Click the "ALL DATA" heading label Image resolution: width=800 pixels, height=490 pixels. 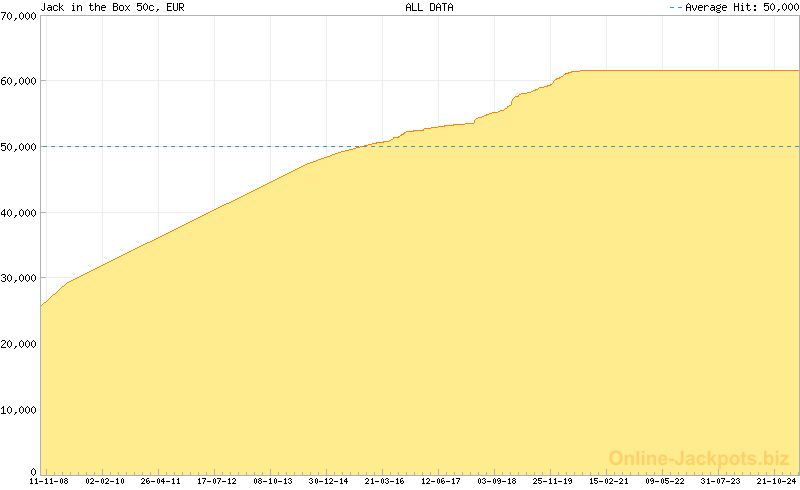(429, 7)
